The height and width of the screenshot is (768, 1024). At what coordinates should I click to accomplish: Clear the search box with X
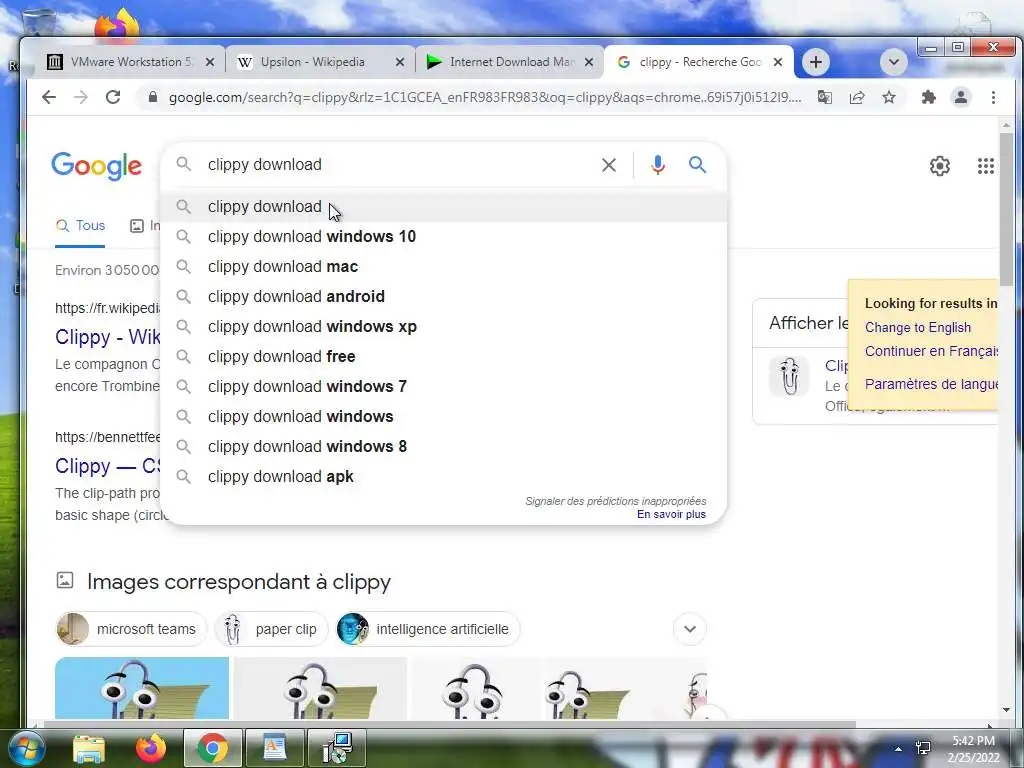[609, 165]
